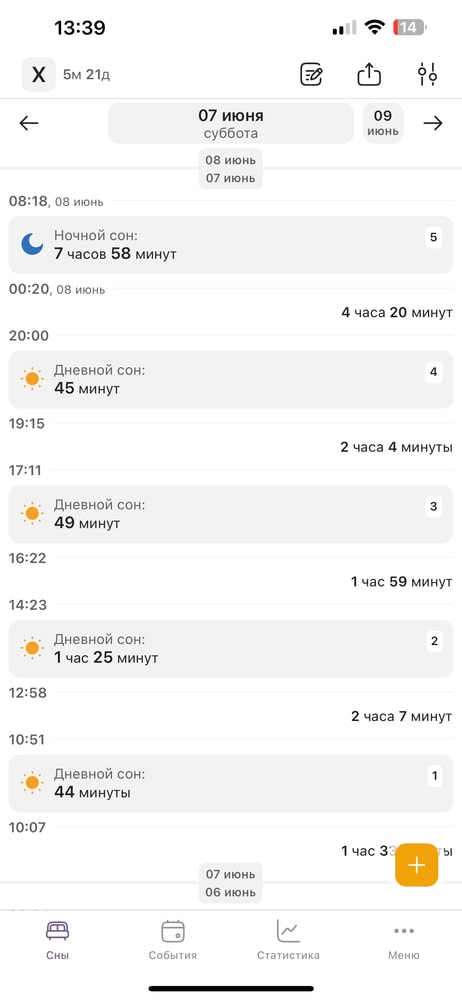Open the share export icon
Screen dimensions: 462x1000
click(369, 75)
